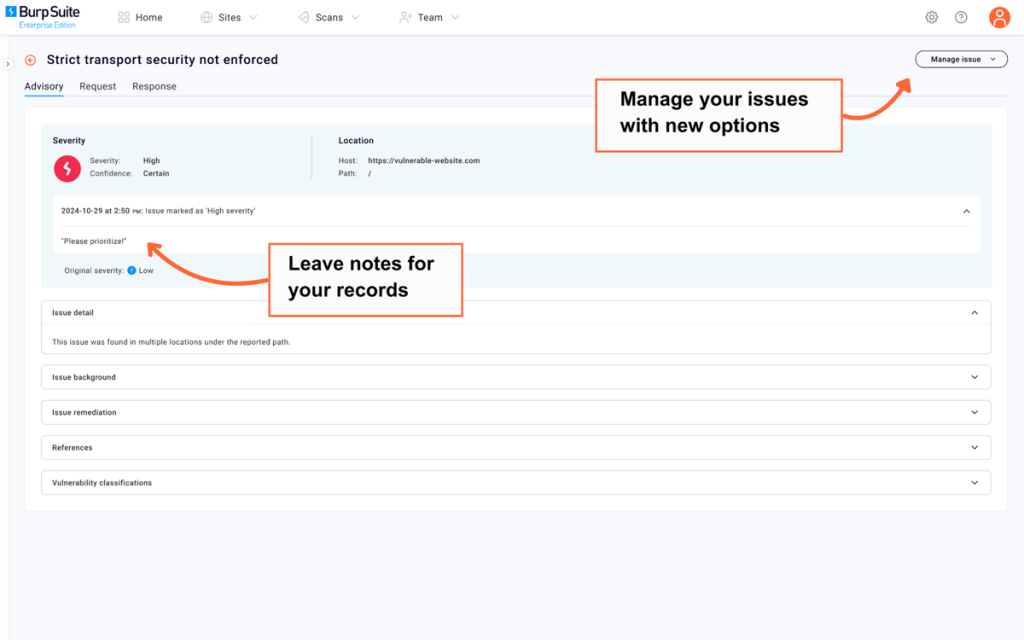Click the host URL https://vulnerable-website.com
The height and width of the screenshot is (640, 1024).
click(x=424, y=161)
